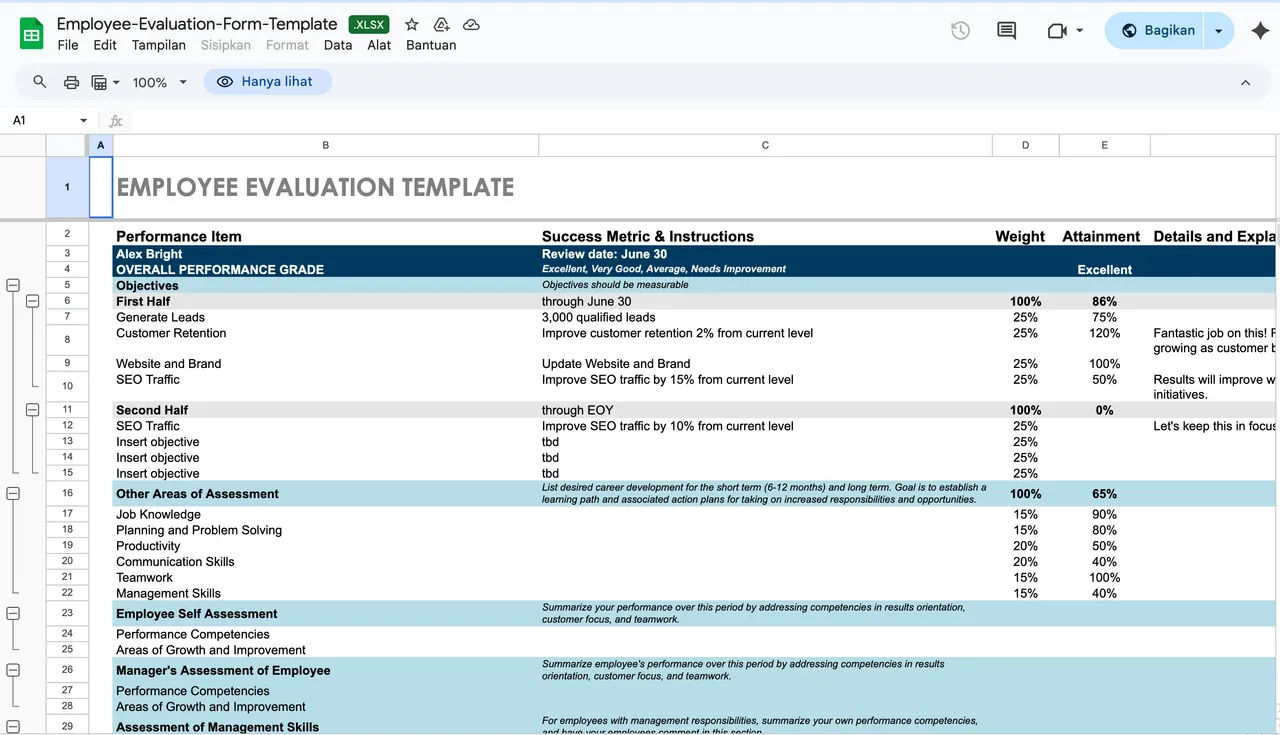The width and height of the screenshot is (1280, 735).
Task: Select column D header
Action: click(1025, 145)
